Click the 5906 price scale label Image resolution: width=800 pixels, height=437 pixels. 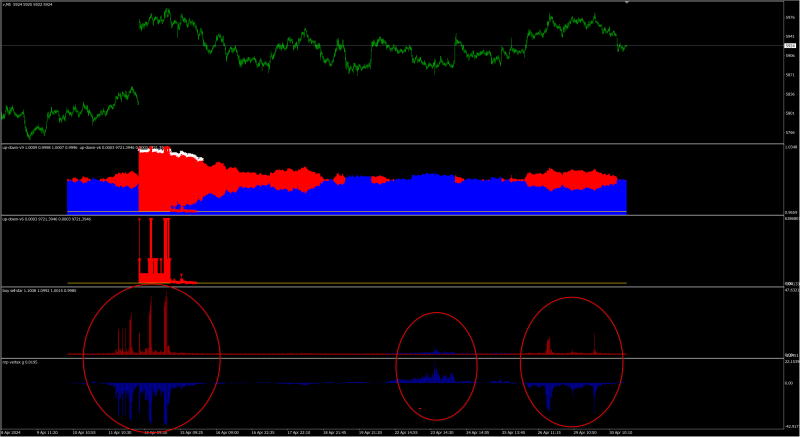tap(790, 55)
